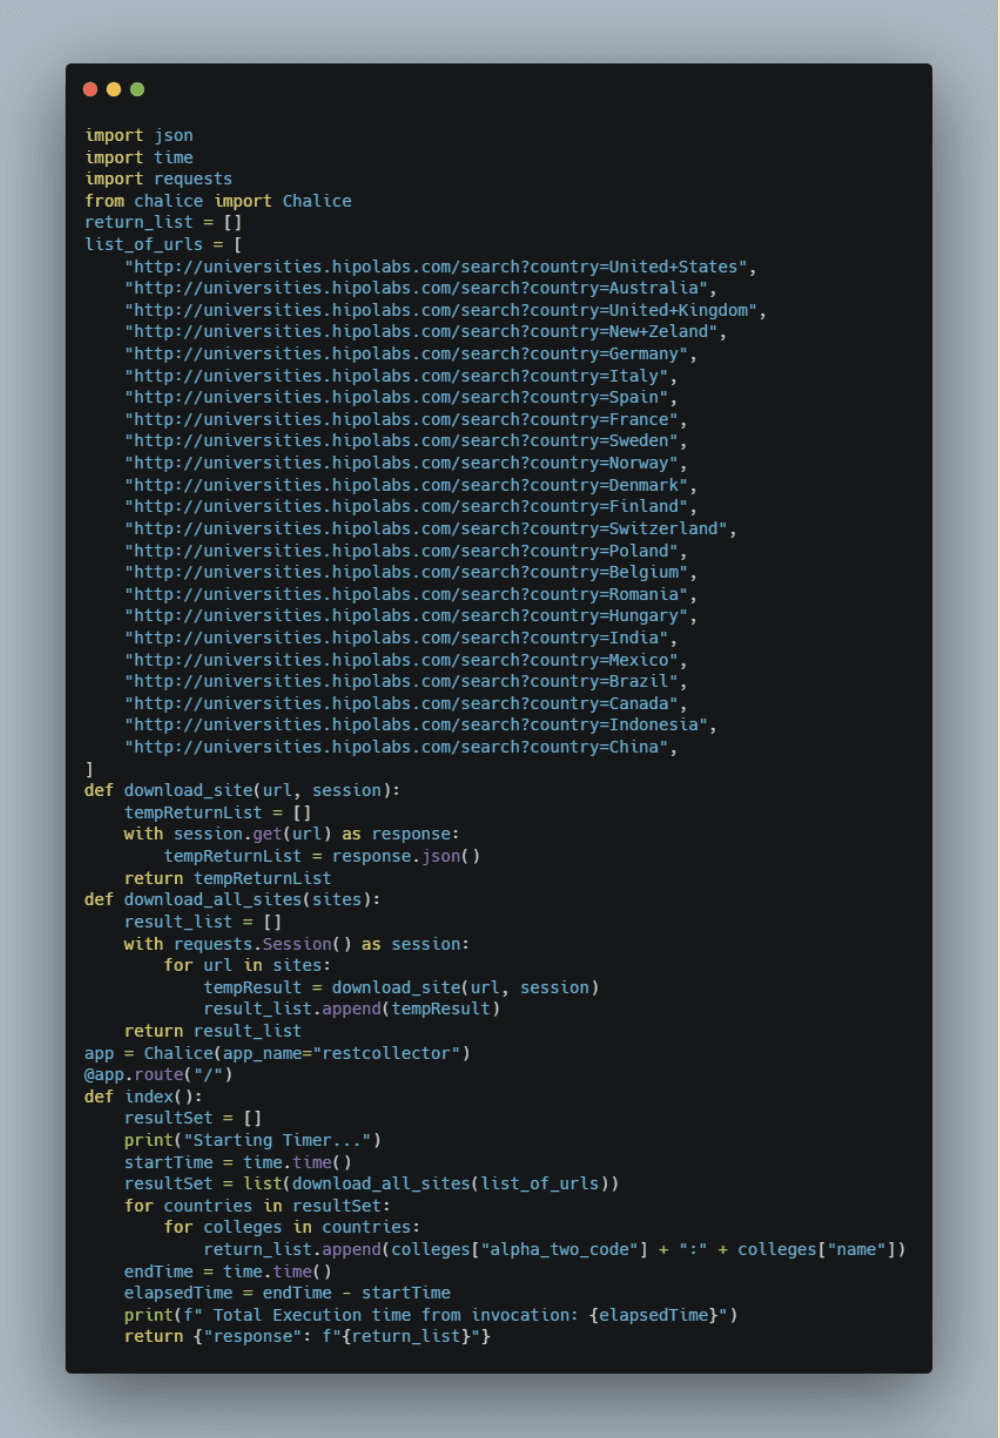
Task: Click the 'import json' line
Action: click(x=139, y=135)
